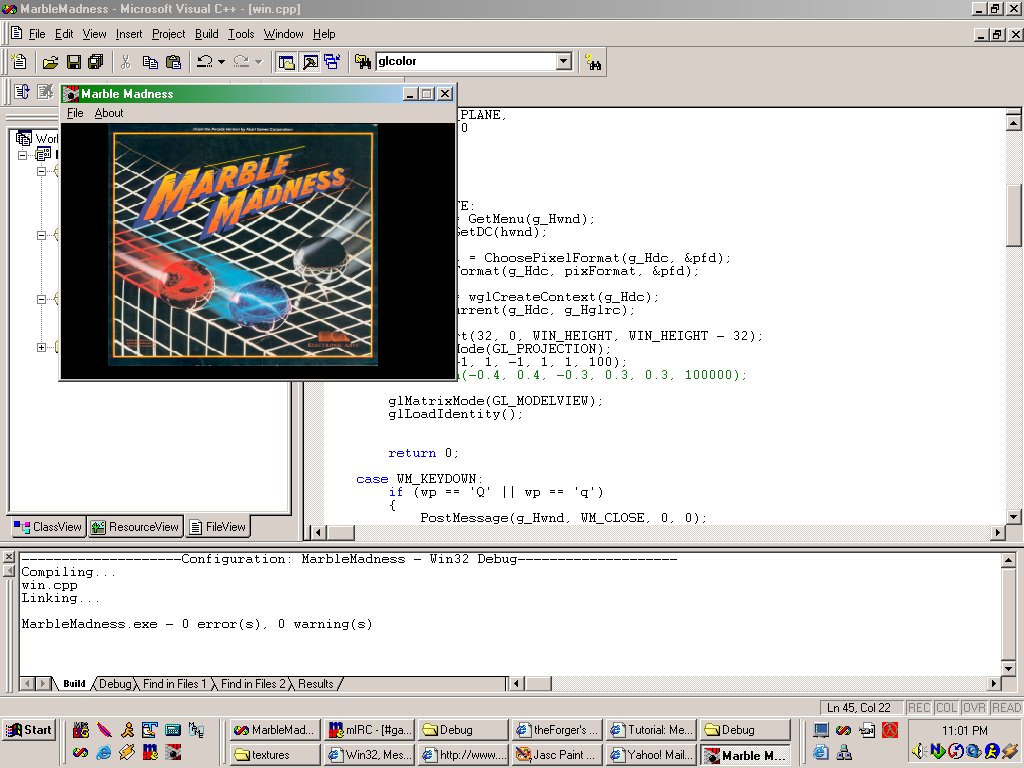The height and width of the screenshot is (768, 1024).
Task: Open the Build menu
Action: [x=206, y=34]
